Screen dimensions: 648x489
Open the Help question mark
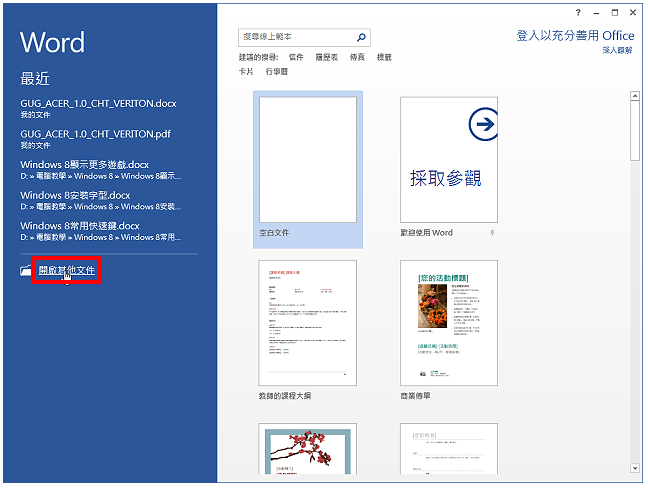(578, 13)
